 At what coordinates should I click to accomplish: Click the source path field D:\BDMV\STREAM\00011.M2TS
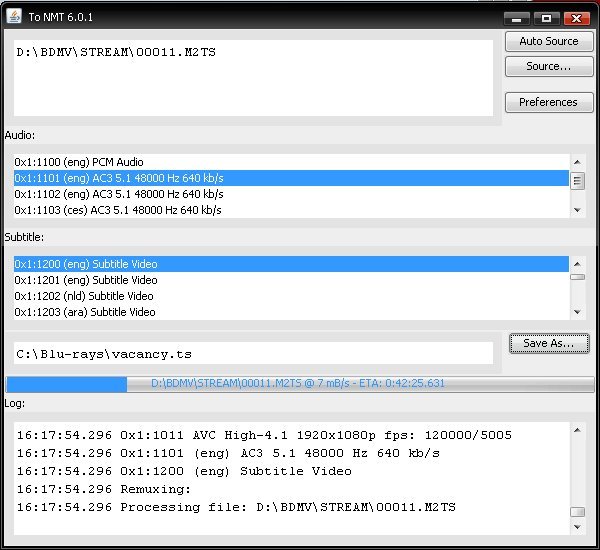tap(253, 78)
